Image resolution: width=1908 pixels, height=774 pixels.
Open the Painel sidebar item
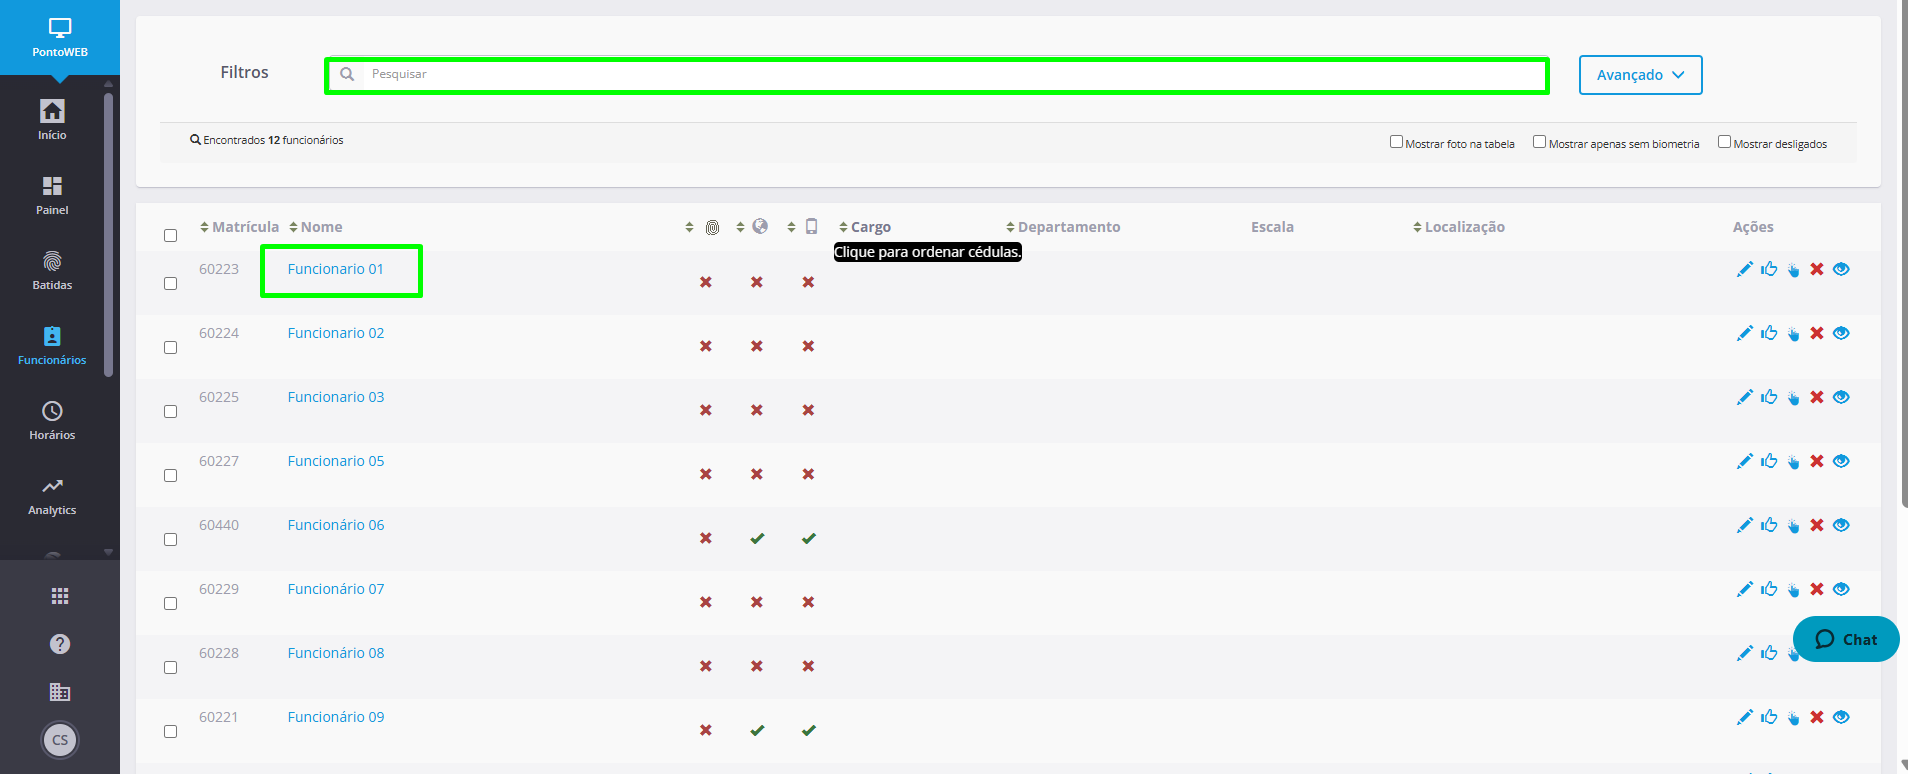(x=52, y=195)
